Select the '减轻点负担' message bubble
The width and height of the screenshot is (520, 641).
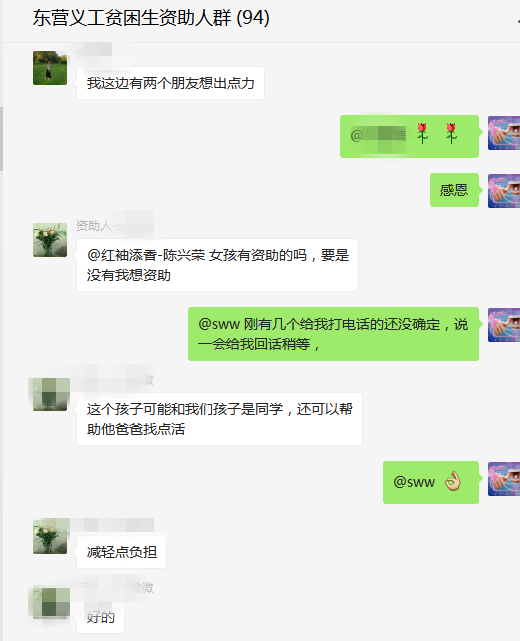click(x=121, y=552)
